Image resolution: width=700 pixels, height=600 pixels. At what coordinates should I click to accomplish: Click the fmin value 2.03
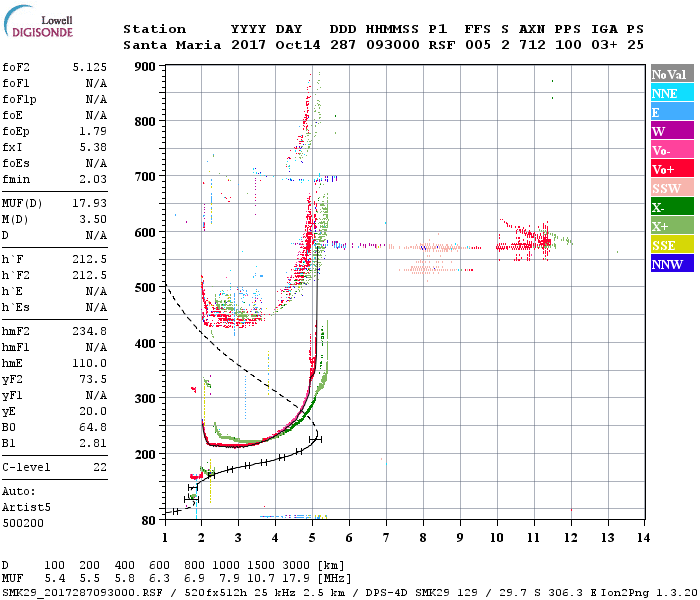93,179
